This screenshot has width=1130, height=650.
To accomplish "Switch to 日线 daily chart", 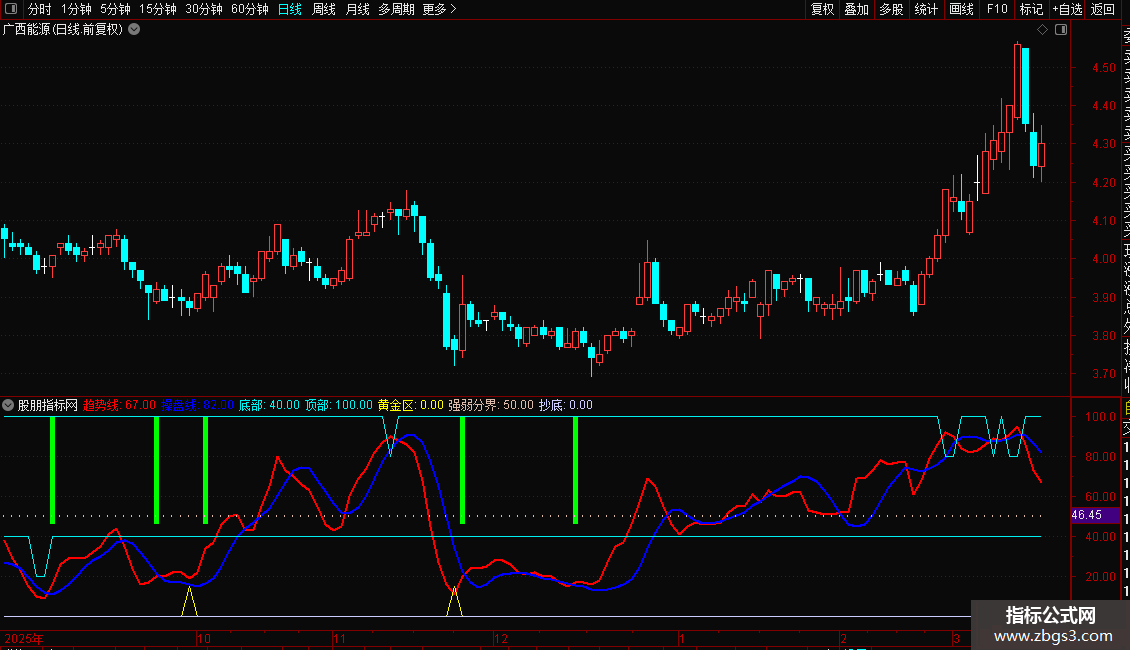I will pos(290,9).
